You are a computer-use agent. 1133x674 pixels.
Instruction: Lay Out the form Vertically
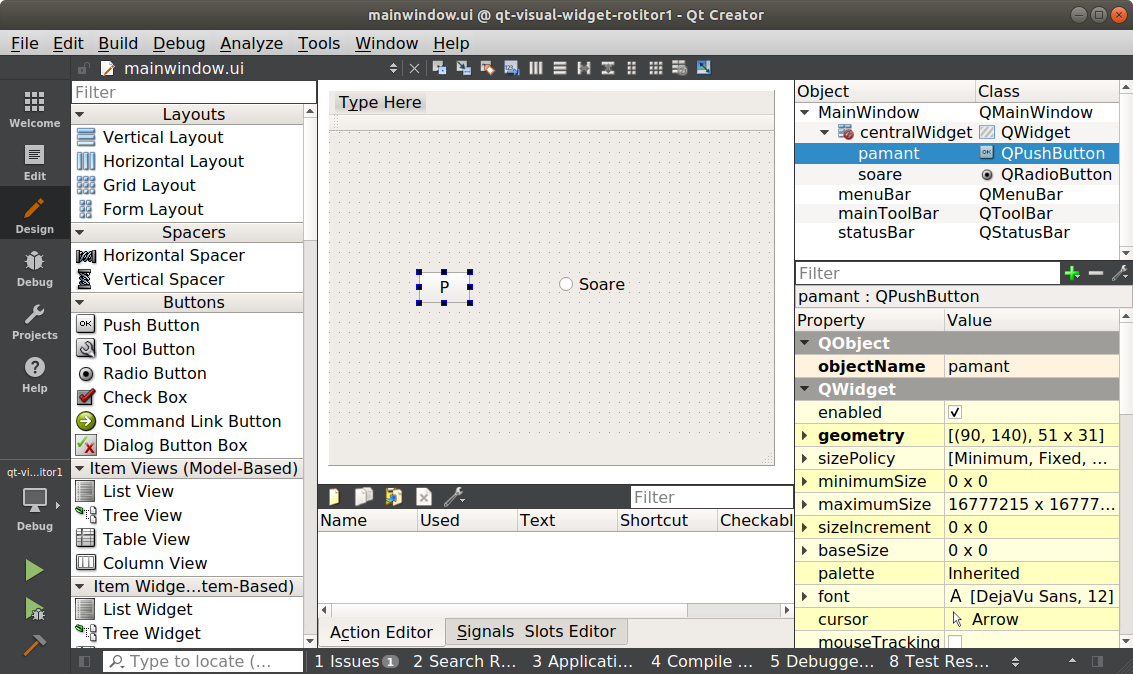561,67
